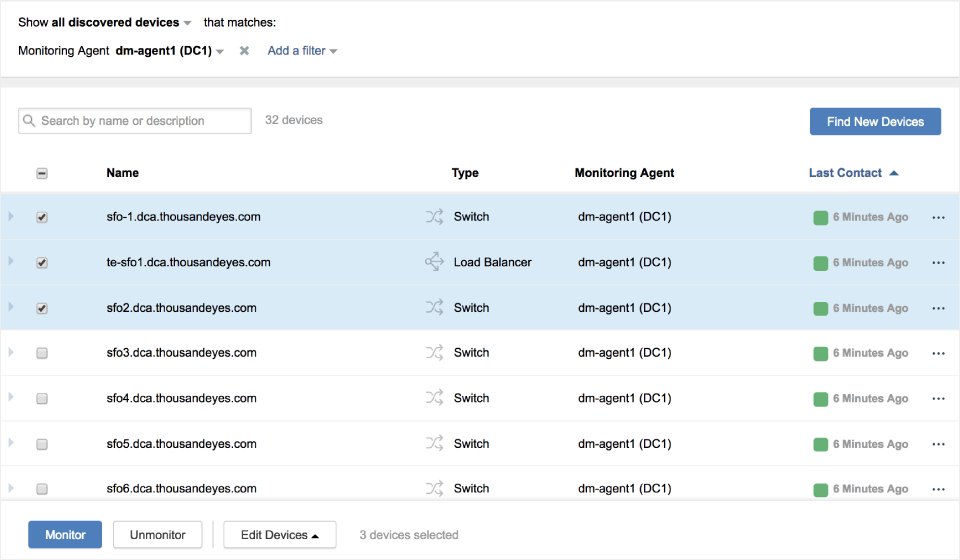Click the magnifier icon in search box
This screenshot has height=560, width=960.
pyautogui.click(x=29, y=121)
